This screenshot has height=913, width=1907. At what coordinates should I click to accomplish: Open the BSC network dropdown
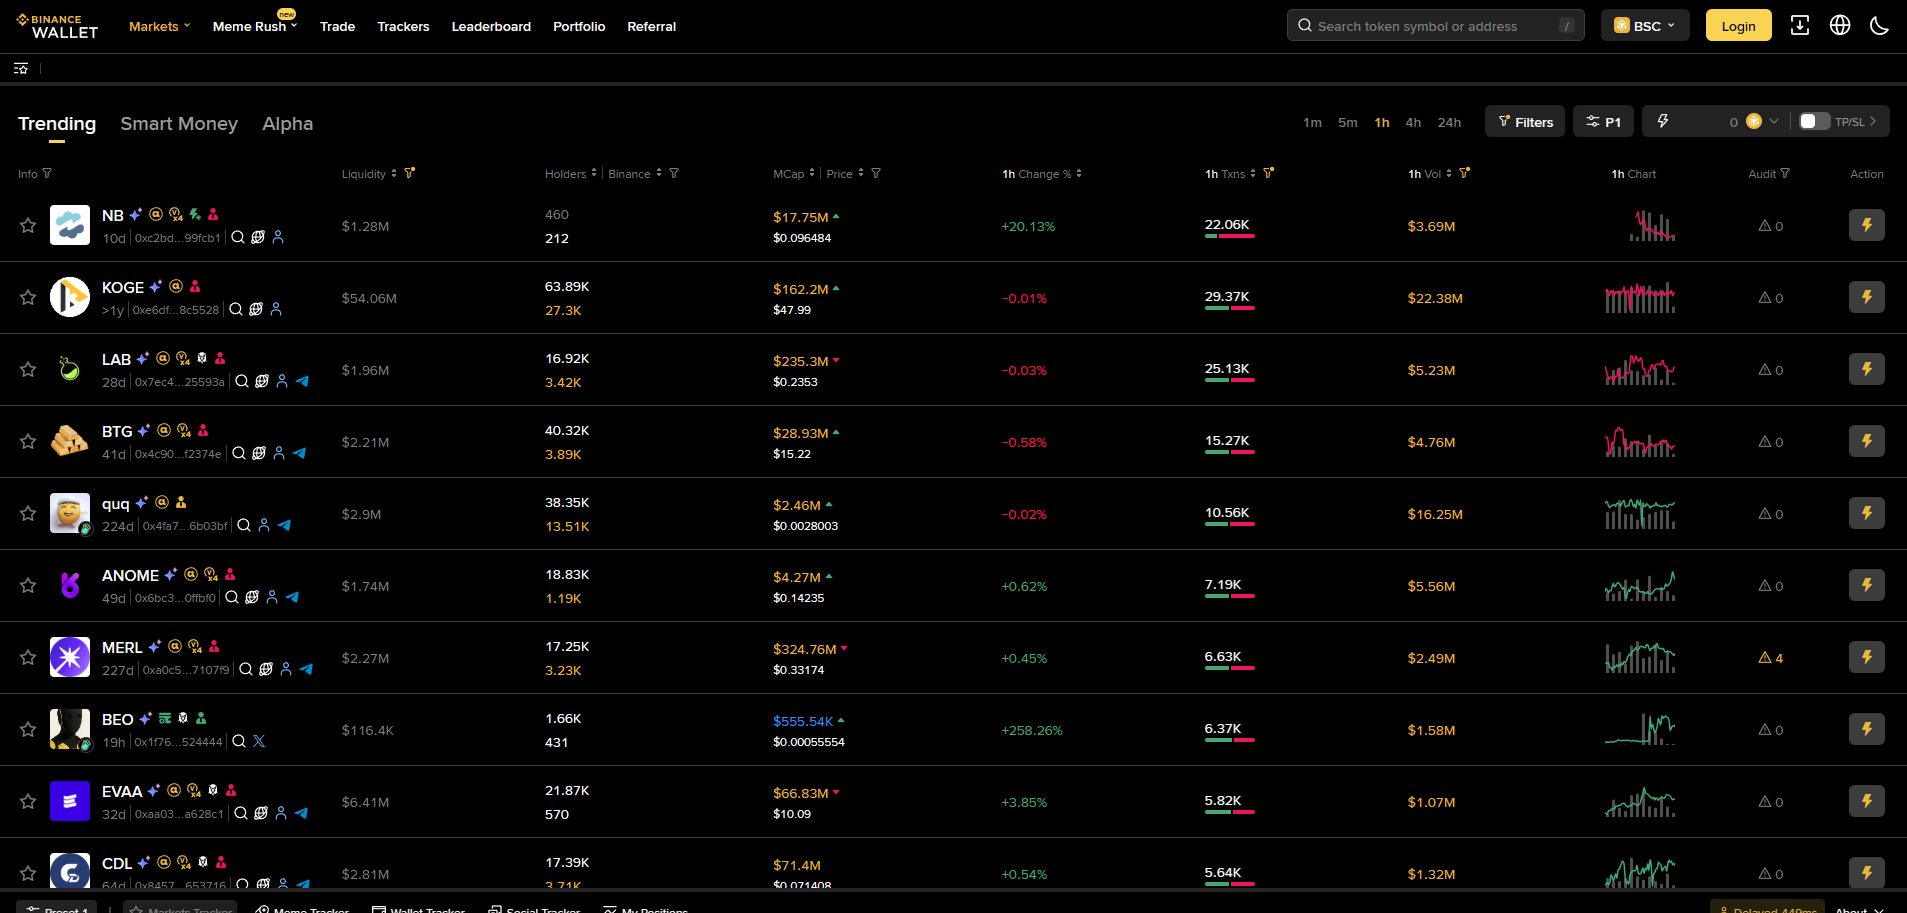coord(1644,25)
